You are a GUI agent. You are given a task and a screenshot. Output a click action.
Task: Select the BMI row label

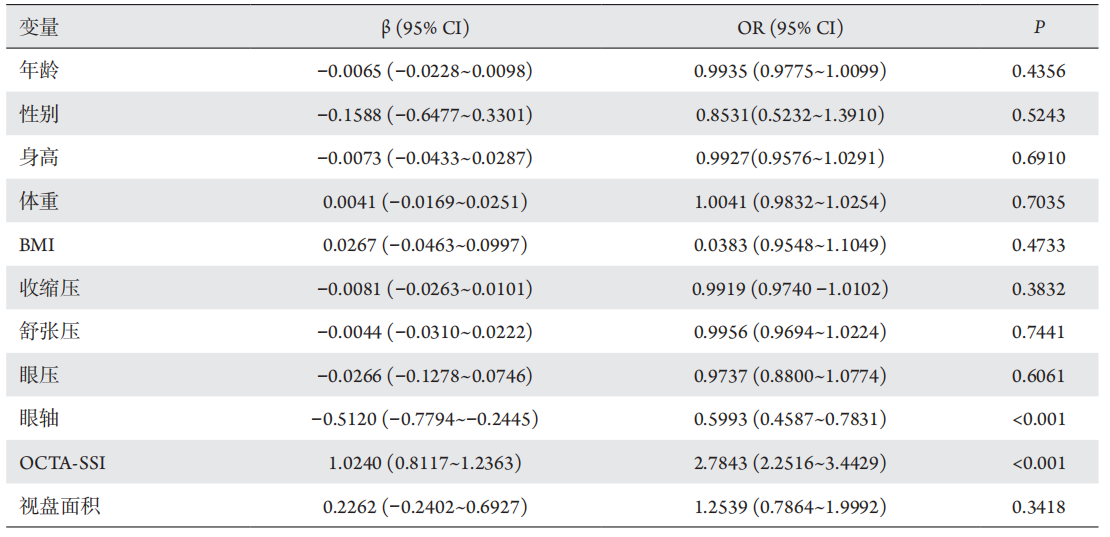pos(38,245)
